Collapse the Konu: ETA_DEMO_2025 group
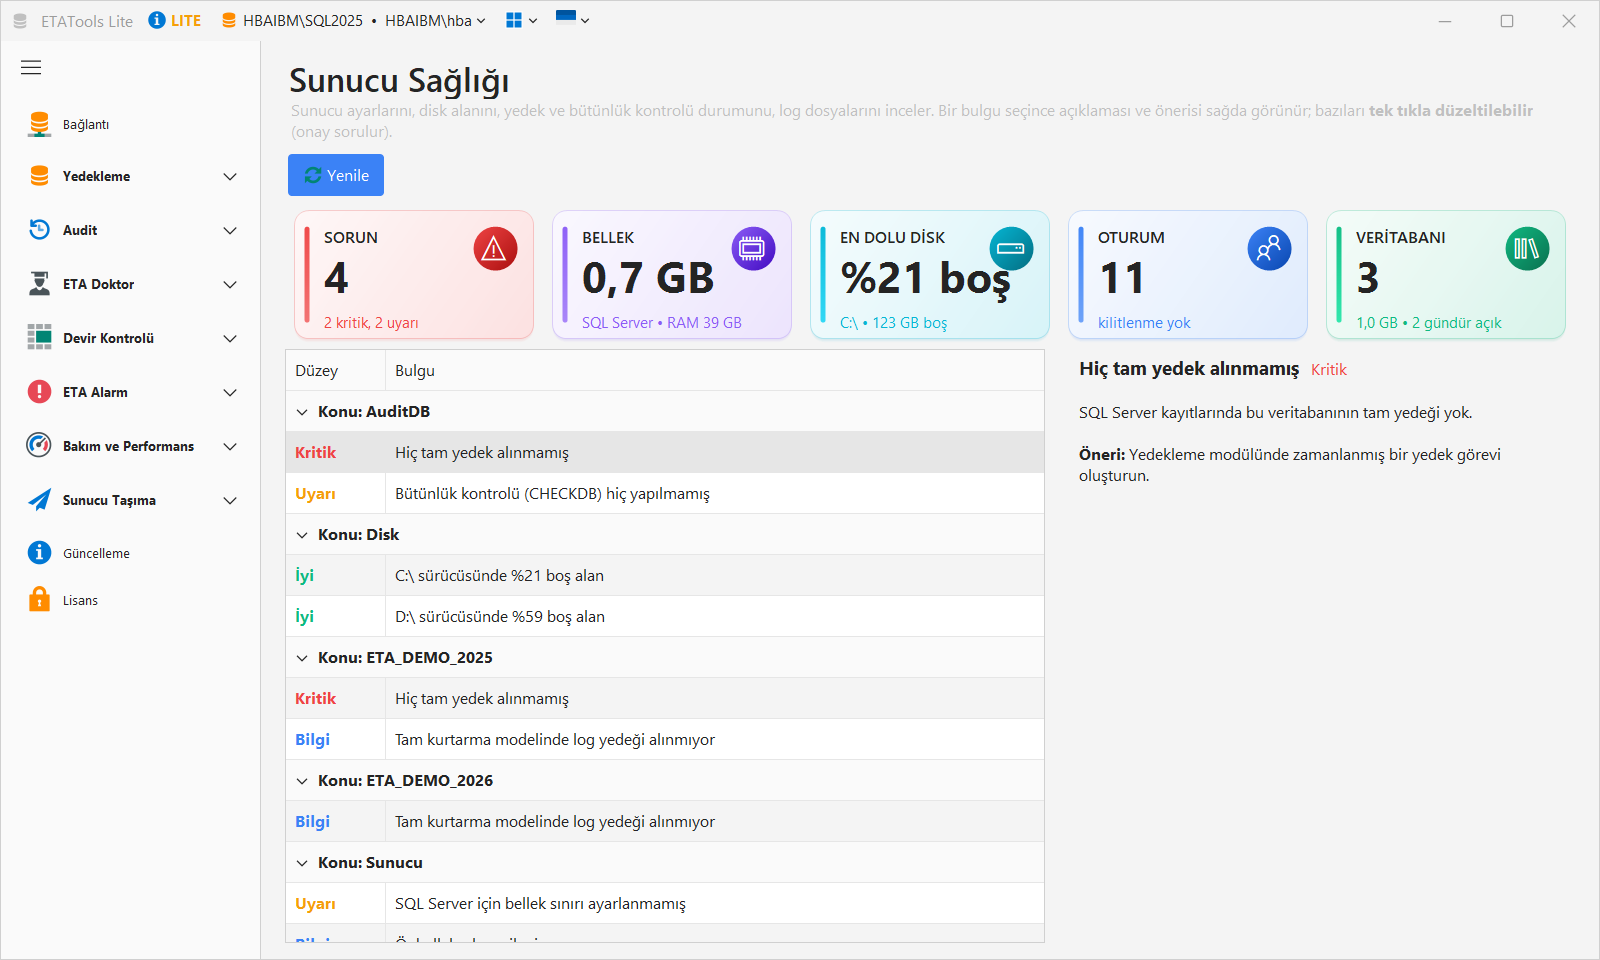This screenshot has width=1600, height=960. [302, 658]
